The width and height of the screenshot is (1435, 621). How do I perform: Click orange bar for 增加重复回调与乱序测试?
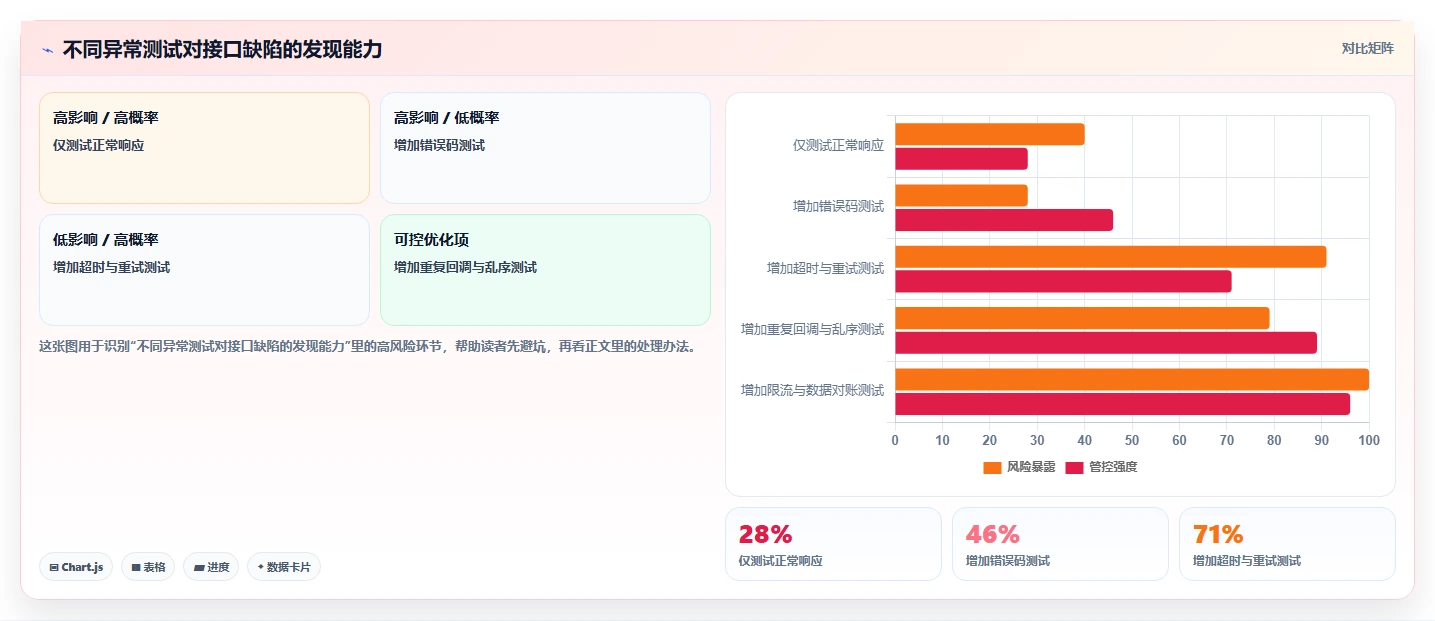[x=1082, y=318]
